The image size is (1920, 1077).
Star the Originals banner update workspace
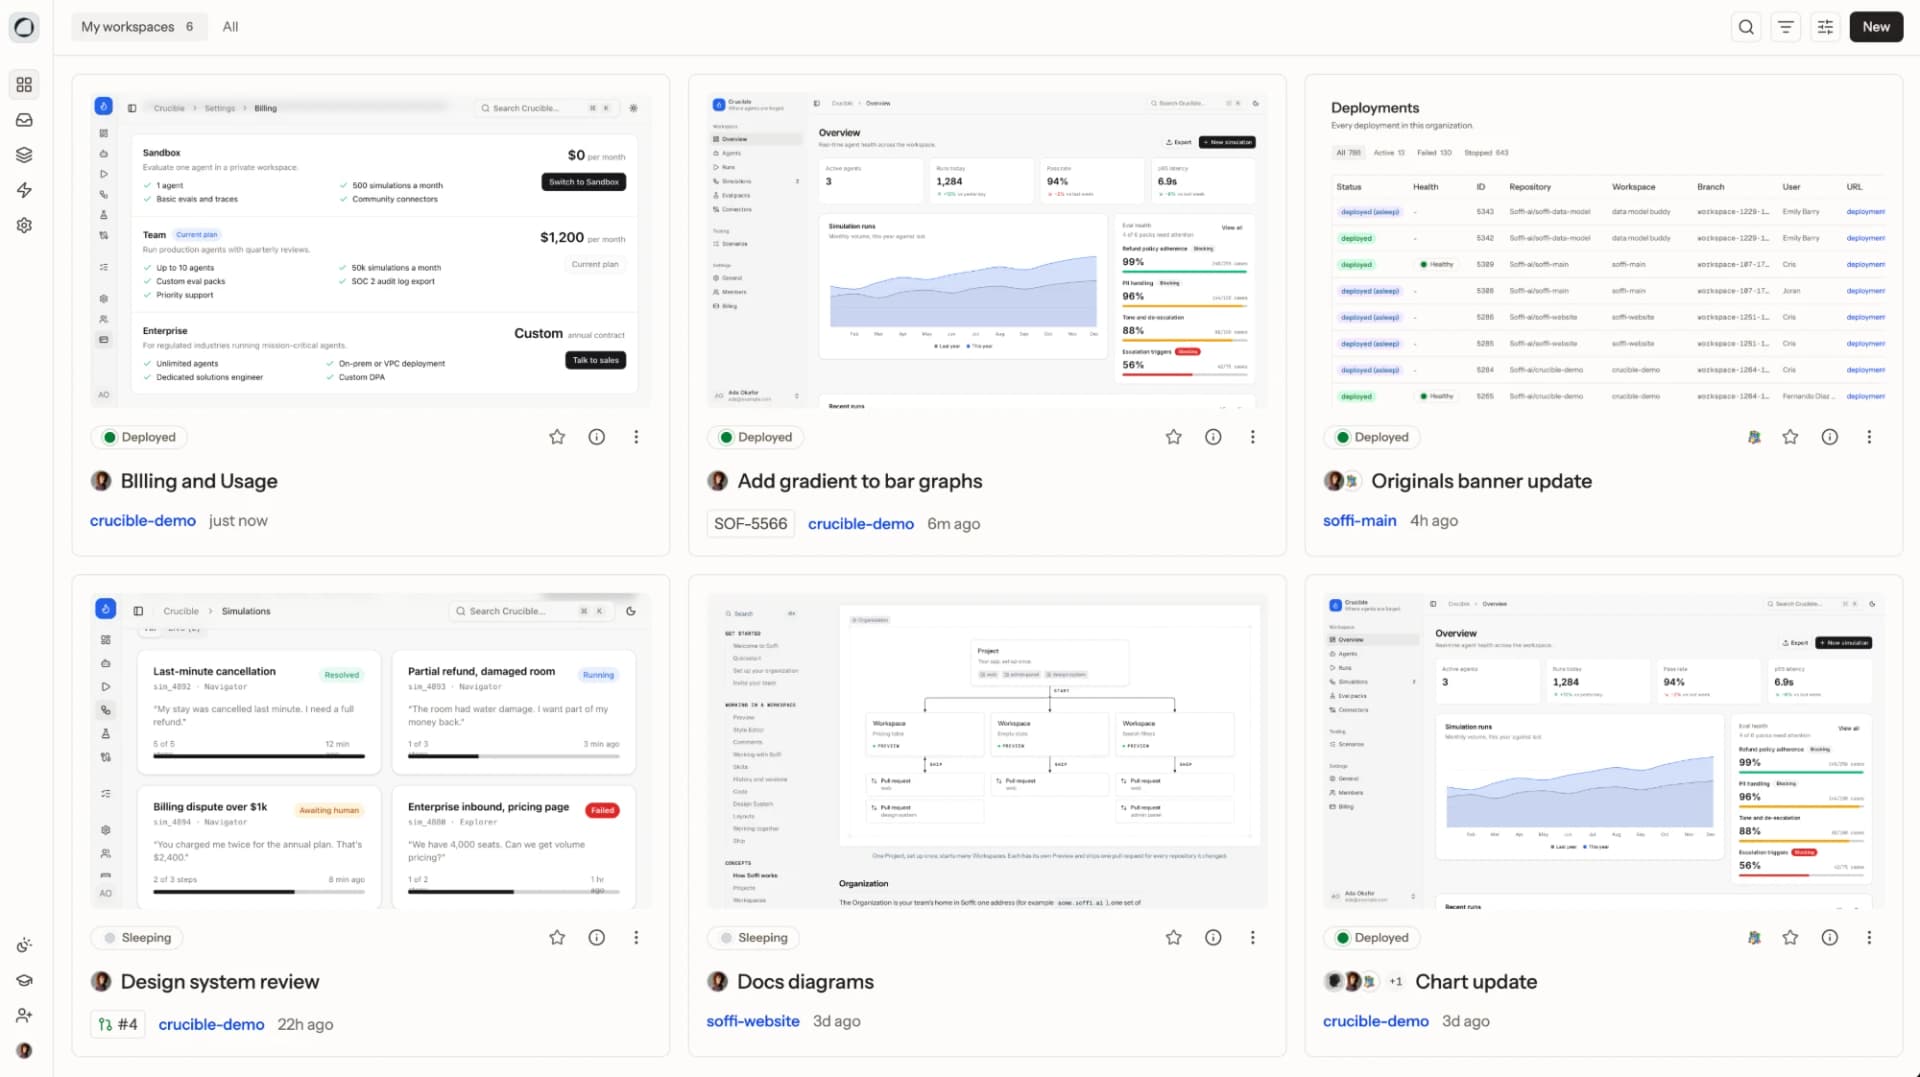(1790, 437)
